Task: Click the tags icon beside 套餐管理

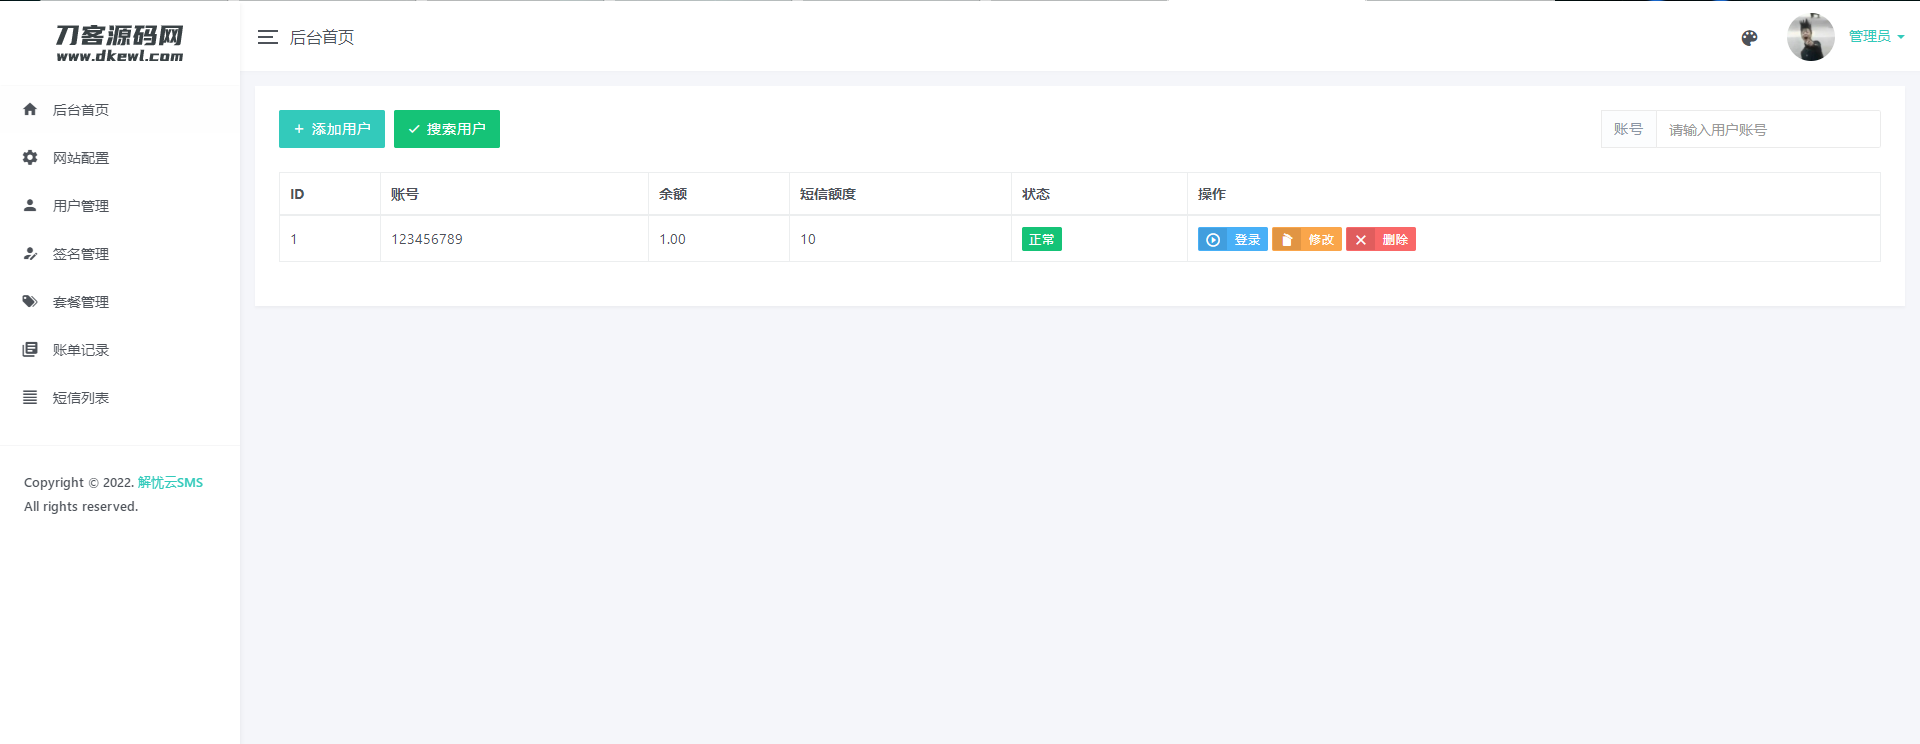Action: pyautogui.click(x=30, y=301)
